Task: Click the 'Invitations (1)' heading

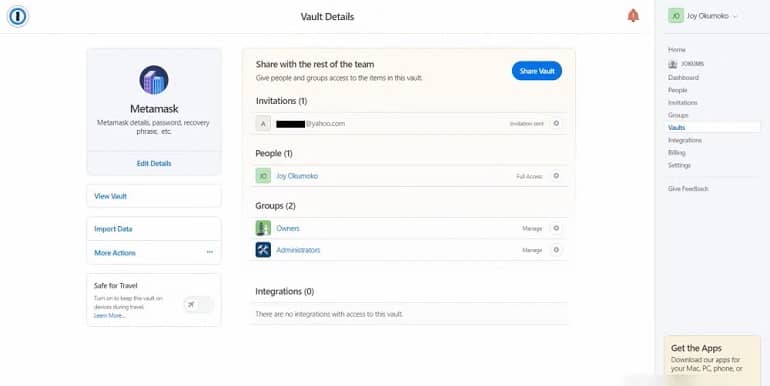Action: point(281,101)
